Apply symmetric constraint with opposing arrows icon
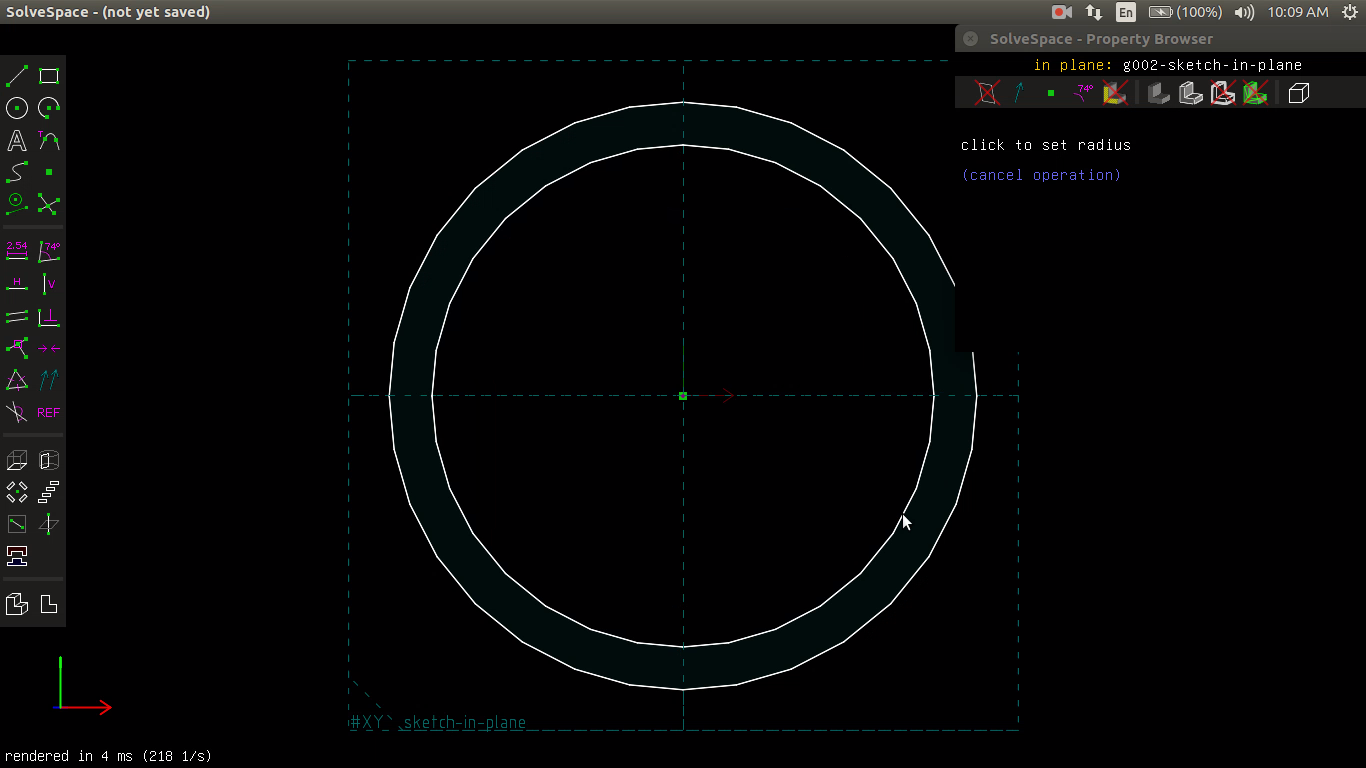 (x=49, y=348)
